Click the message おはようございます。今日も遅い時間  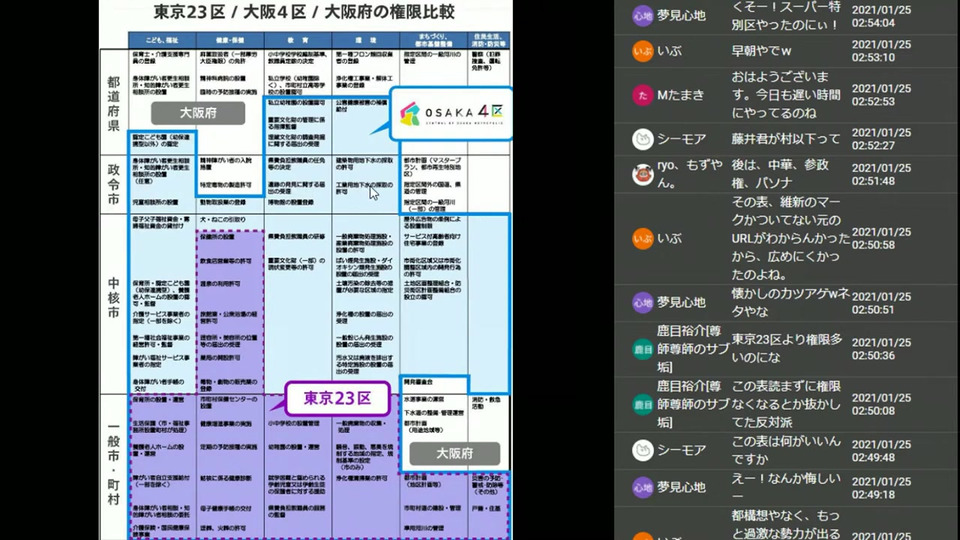coord(786,95)
